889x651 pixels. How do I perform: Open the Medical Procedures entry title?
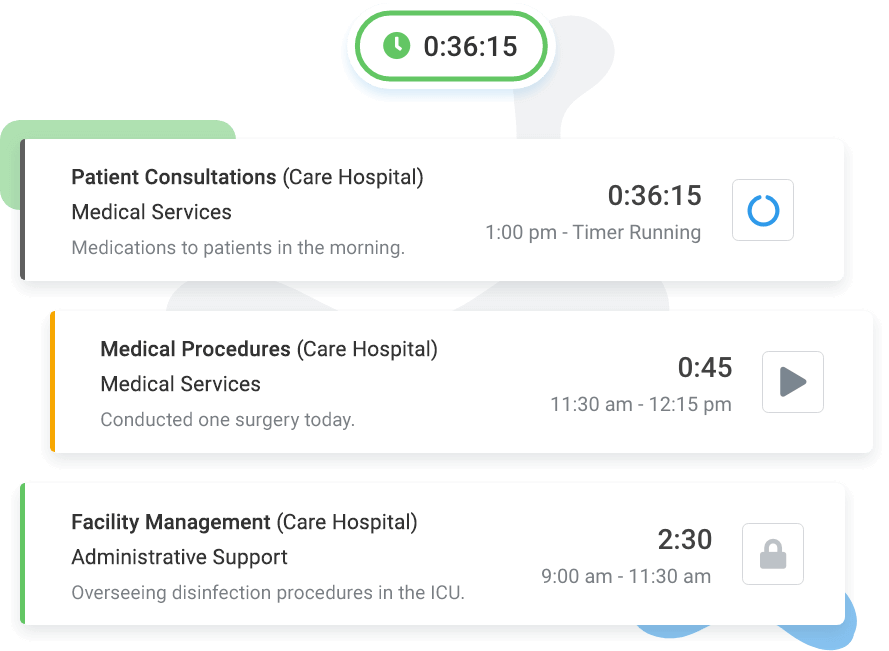(x=195, y=349)
